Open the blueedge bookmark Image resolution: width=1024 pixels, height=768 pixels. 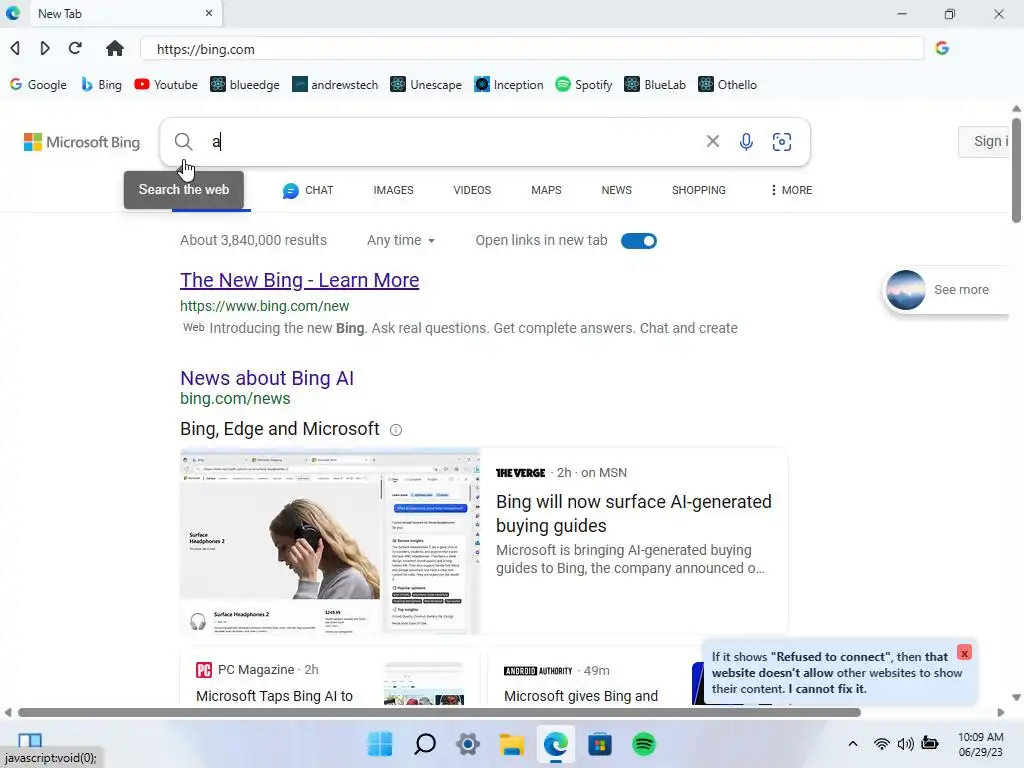pyautogui.click(x=245, y=85)
